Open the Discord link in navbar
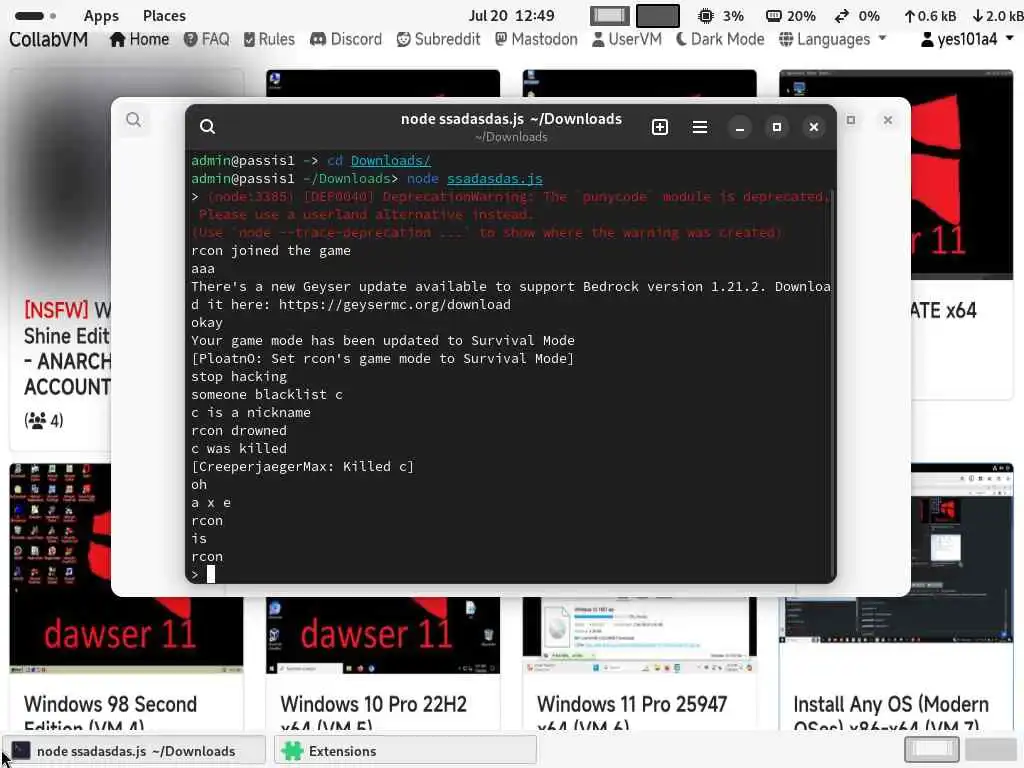 [x=345, y=39]
